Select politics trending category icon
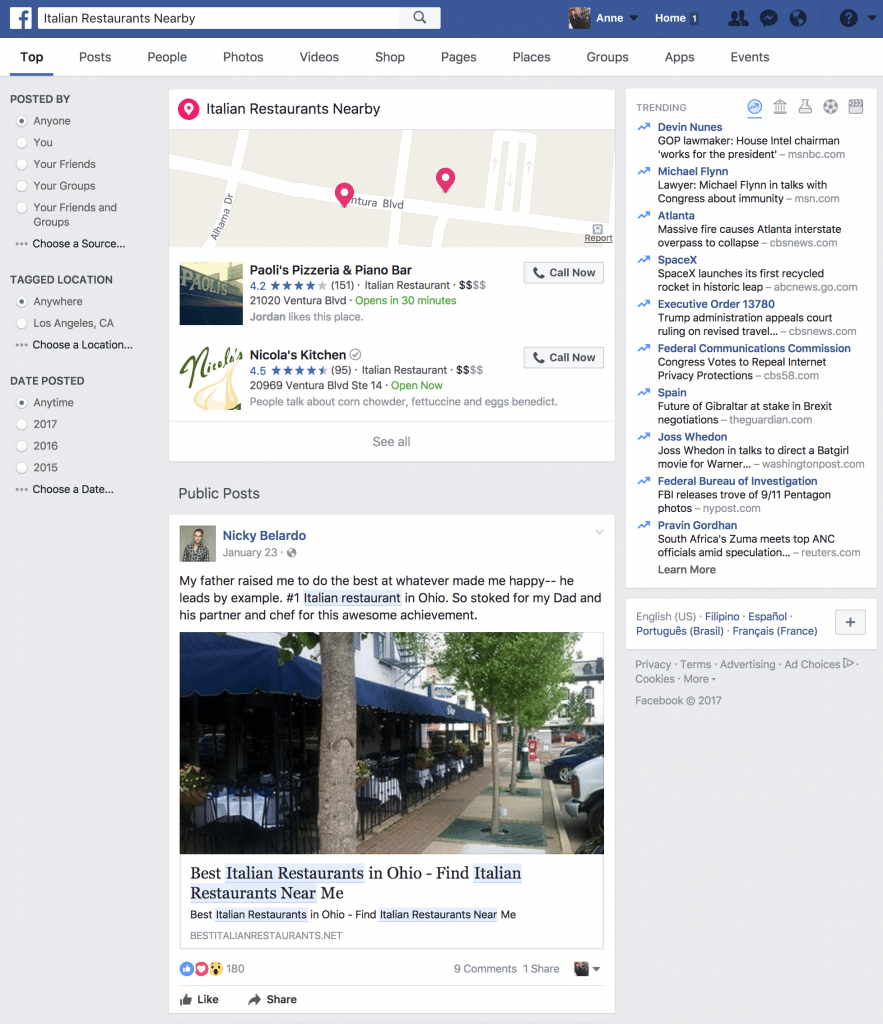This screenshot has height=1024, width=883. [x=780, y=106]
